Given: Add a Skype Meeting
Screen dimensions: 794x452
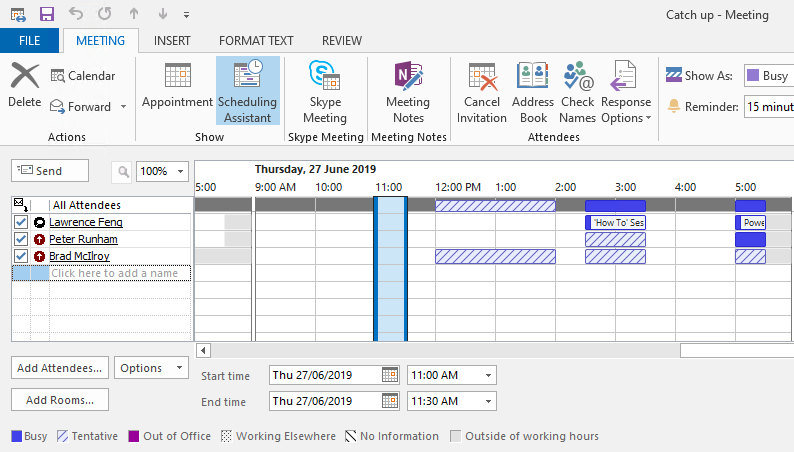Looking at the screenshot, I should coord(325,91).
